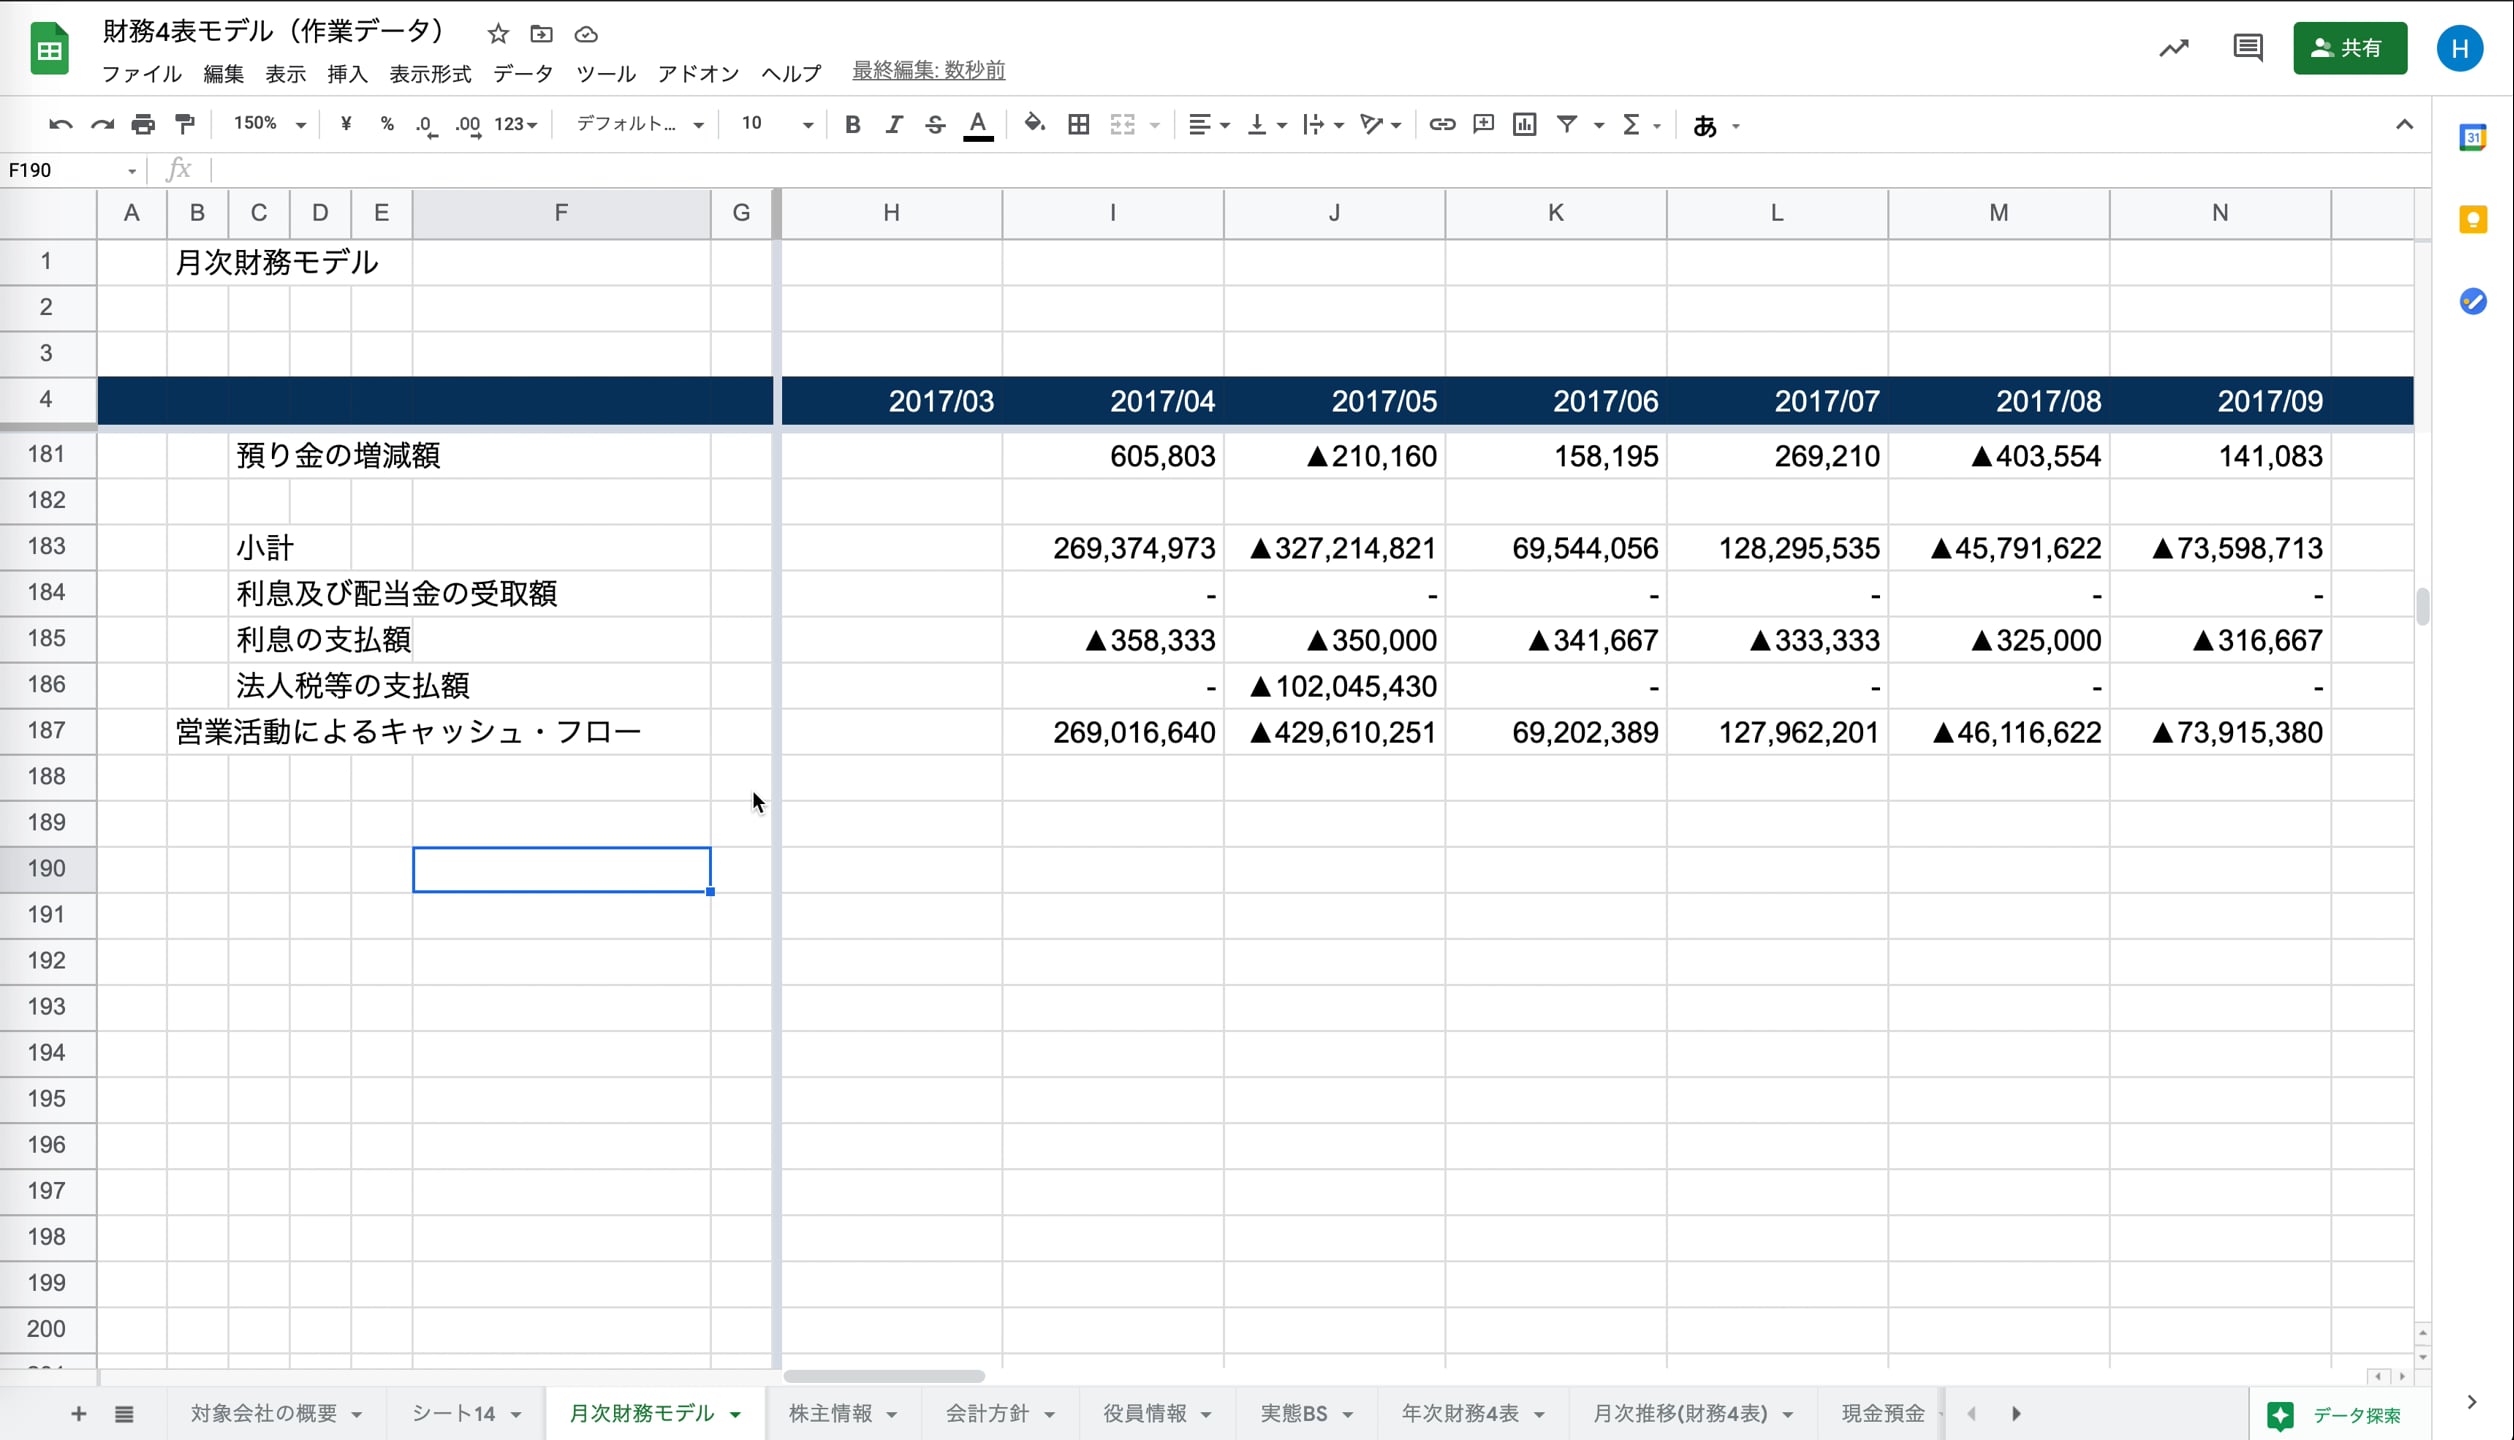
Task: Open the borders tool
Action: (x=1078, y=124)
